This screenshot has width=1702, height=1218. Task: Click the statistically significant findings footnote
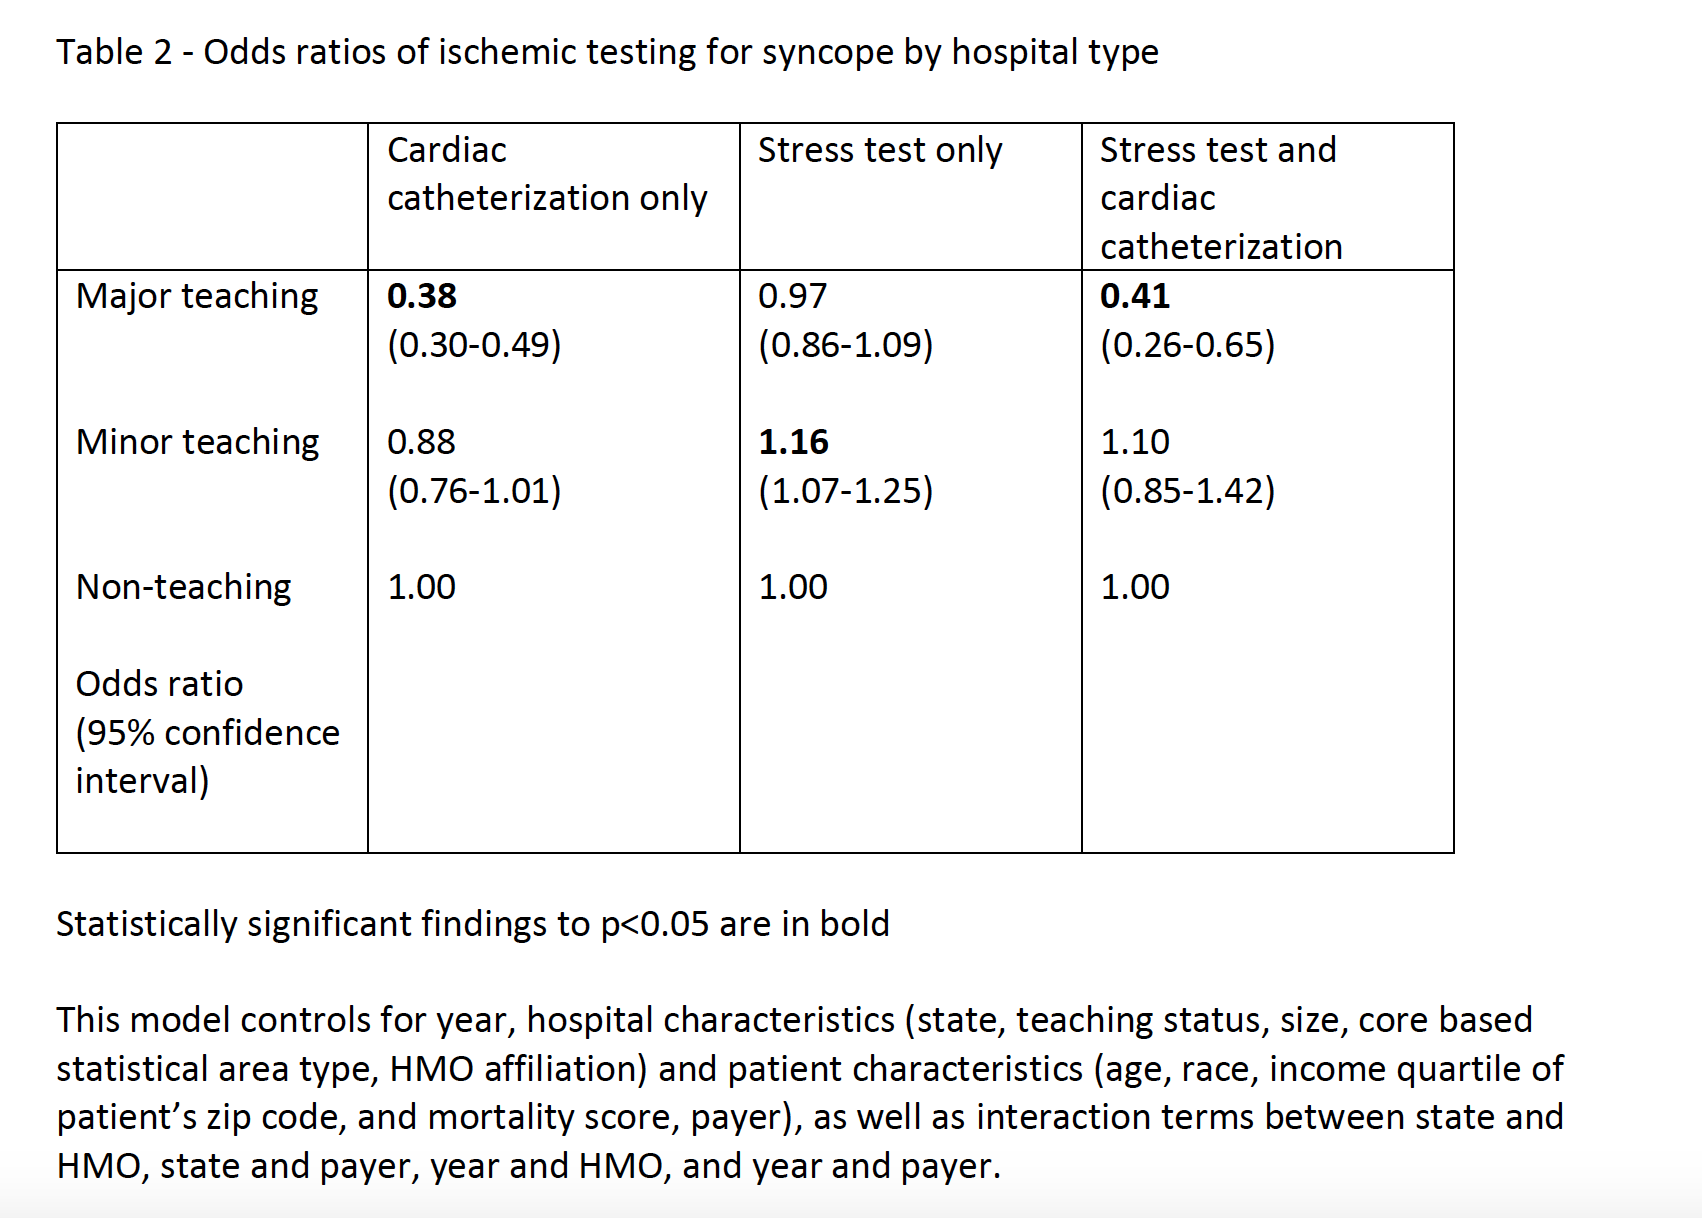[473, 924]
